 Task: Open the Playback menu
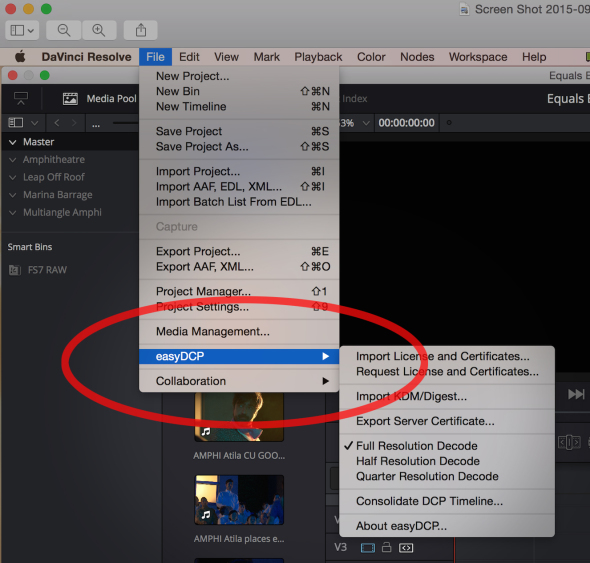coord(318,57)
